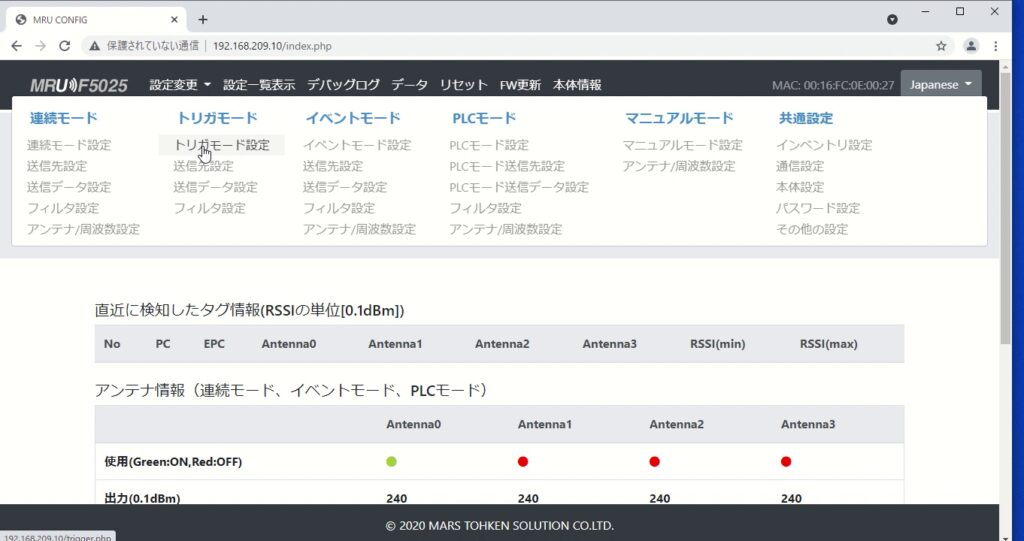Open デバッグログ in the navbar
The image size is (1024, 541).
tap(343, 84)
